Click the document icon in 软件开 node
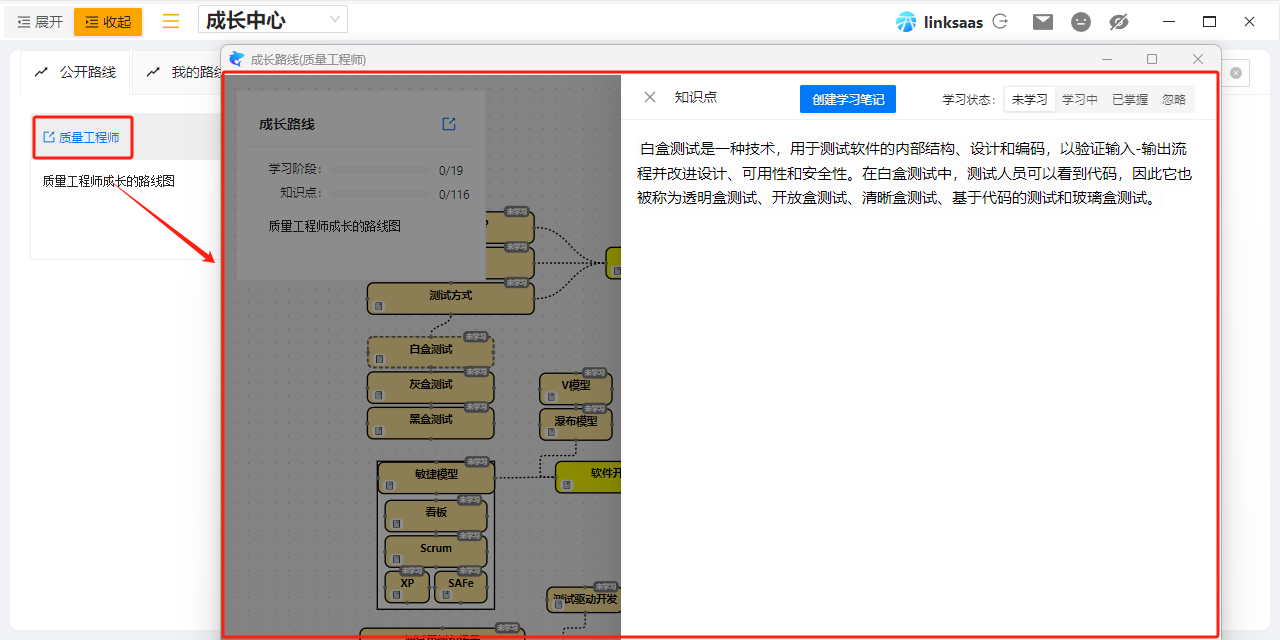 [x=567, y=485]
